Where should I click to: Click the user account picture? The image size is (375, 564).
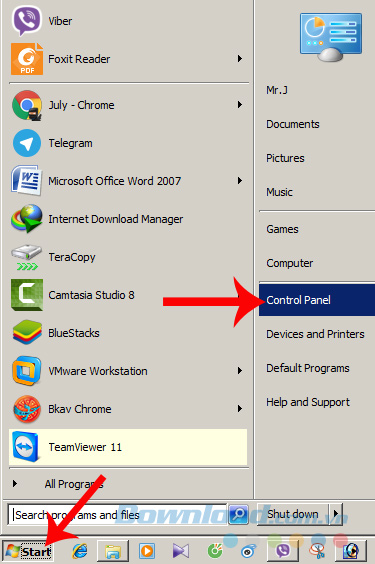point(331,37)
